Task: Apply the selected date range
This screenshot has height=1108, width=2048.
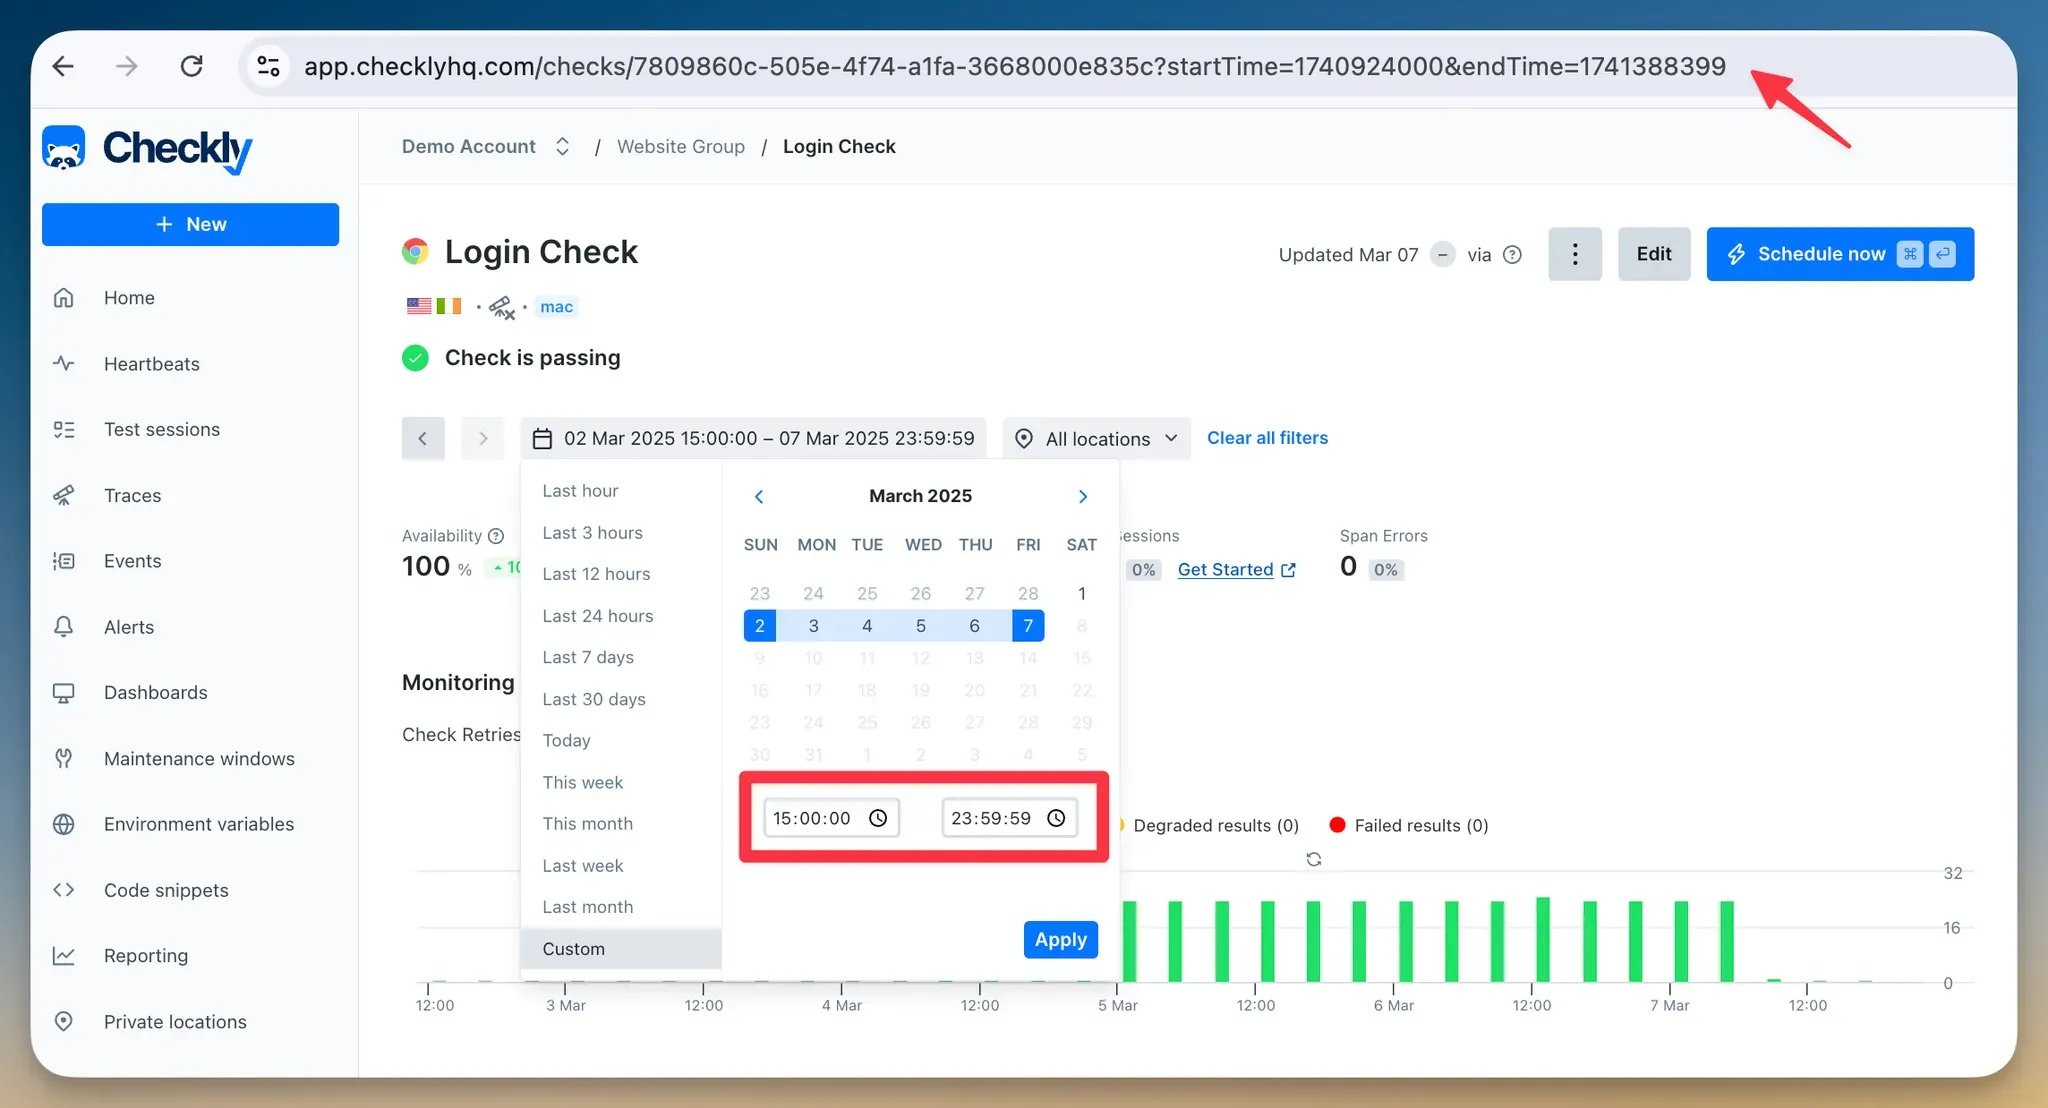Action: click(x=1061, y=940)
